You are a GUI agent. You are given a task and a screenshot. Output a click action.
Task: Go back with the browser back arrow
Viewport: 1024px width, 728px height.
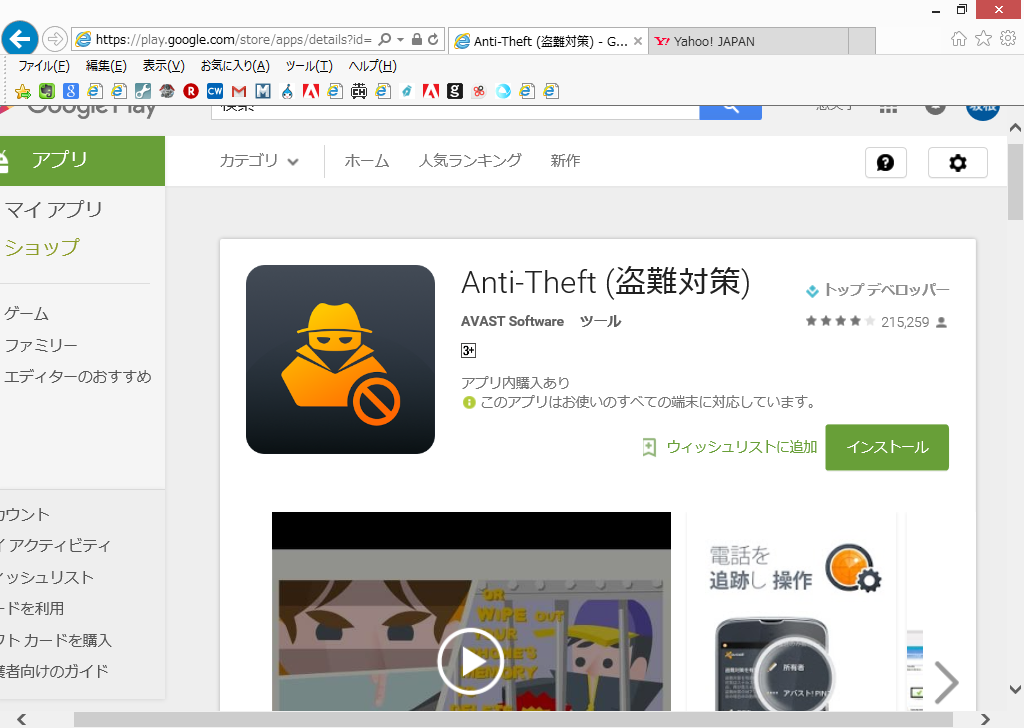coord(20,39)
